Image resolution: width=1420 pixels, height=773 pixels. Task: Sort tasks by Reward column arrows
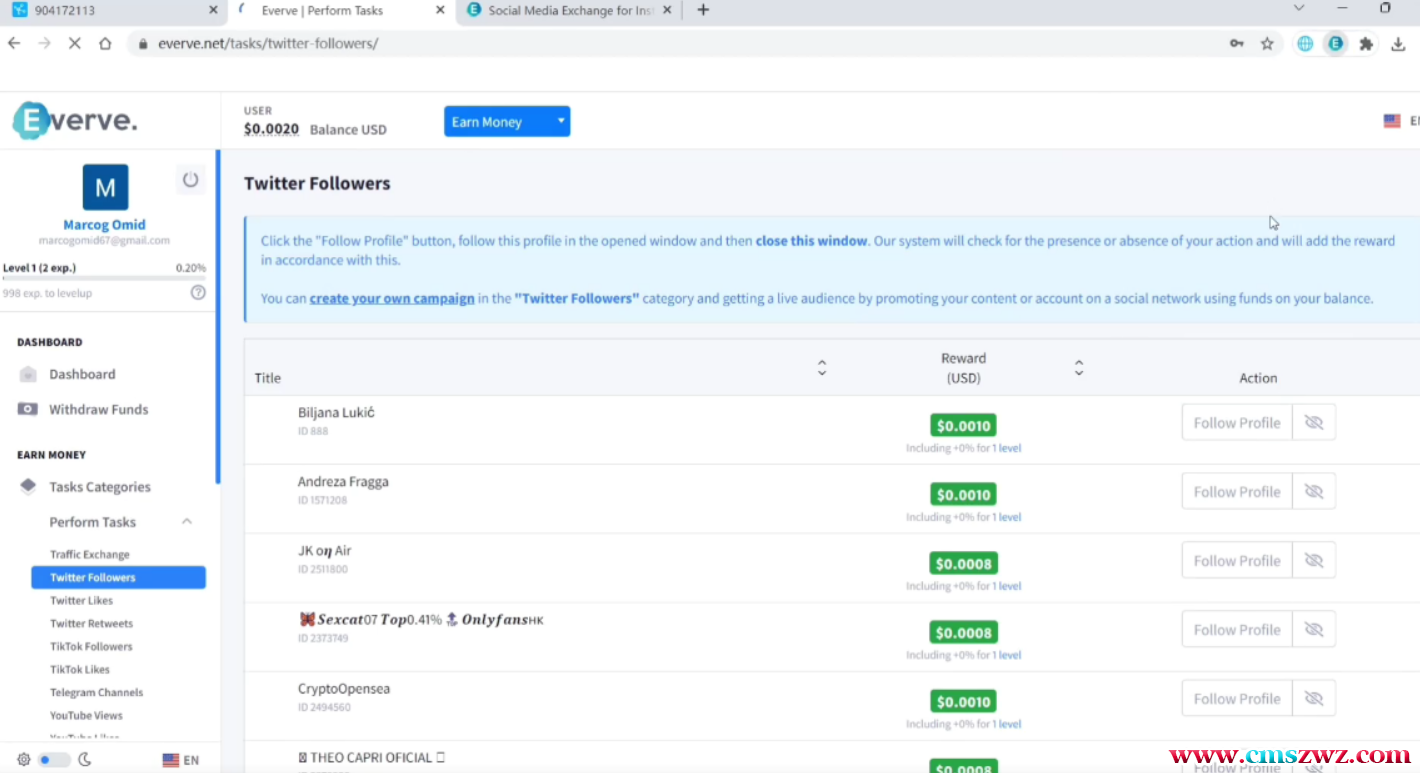(1079, 368)
